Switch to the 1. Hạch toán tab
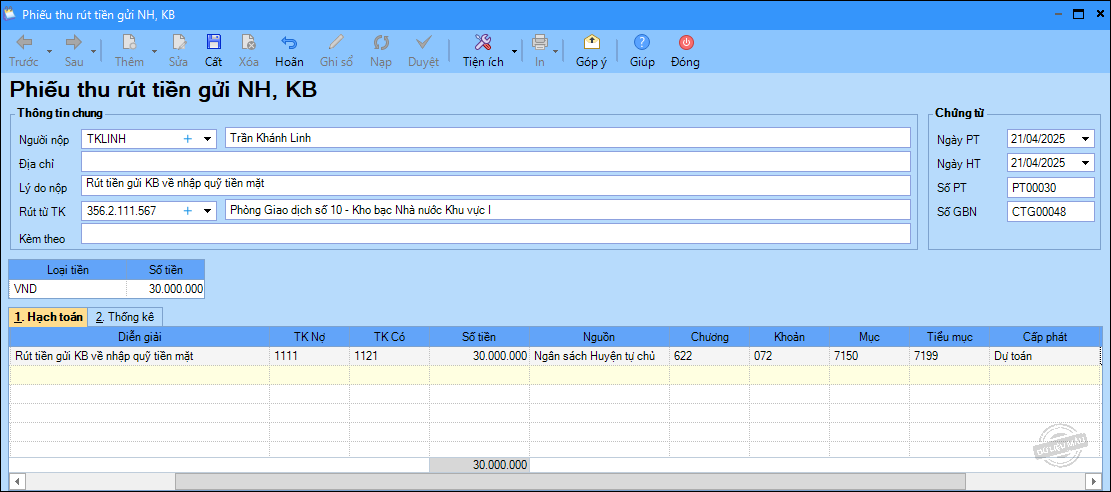 (48, 317)
